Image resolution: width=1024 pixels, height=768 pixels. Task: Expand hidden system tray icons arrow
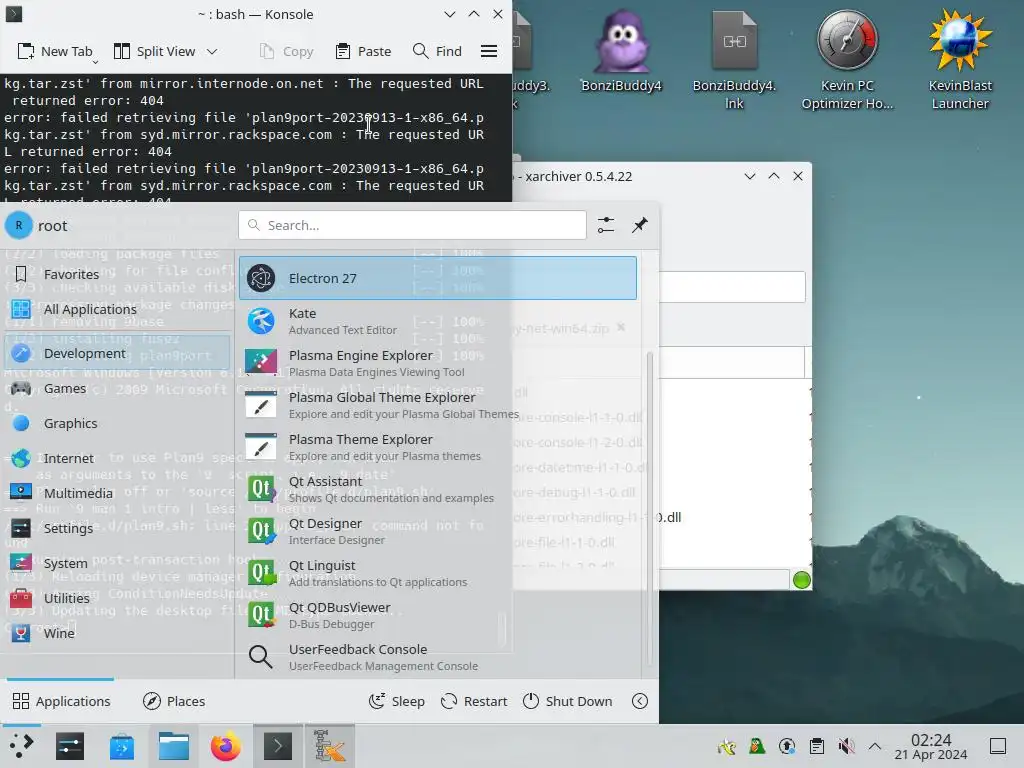875,746
